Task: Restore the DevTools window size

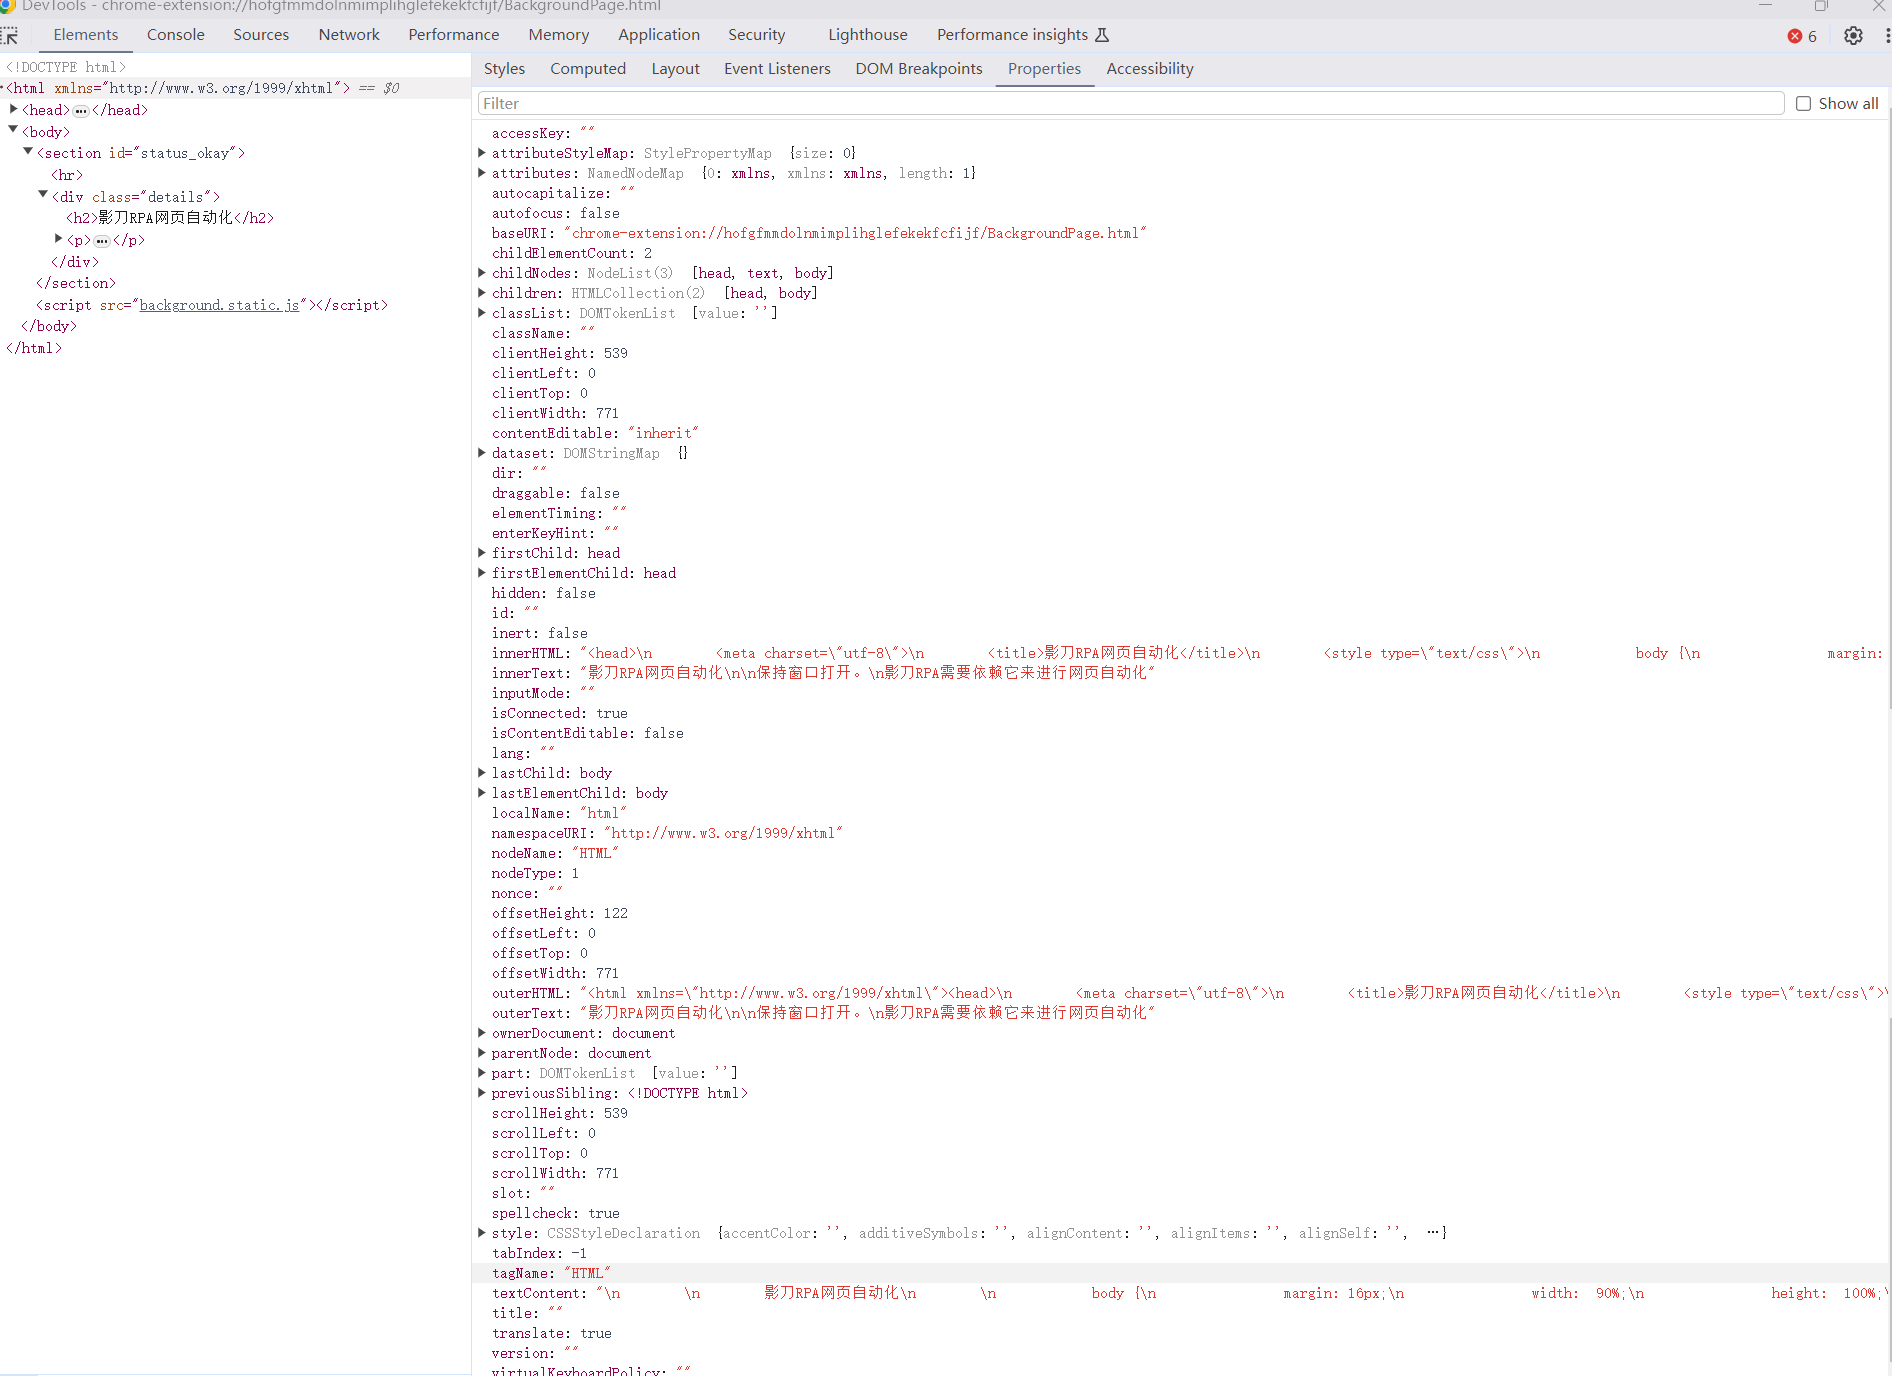Action: [x=1821, y=6]
